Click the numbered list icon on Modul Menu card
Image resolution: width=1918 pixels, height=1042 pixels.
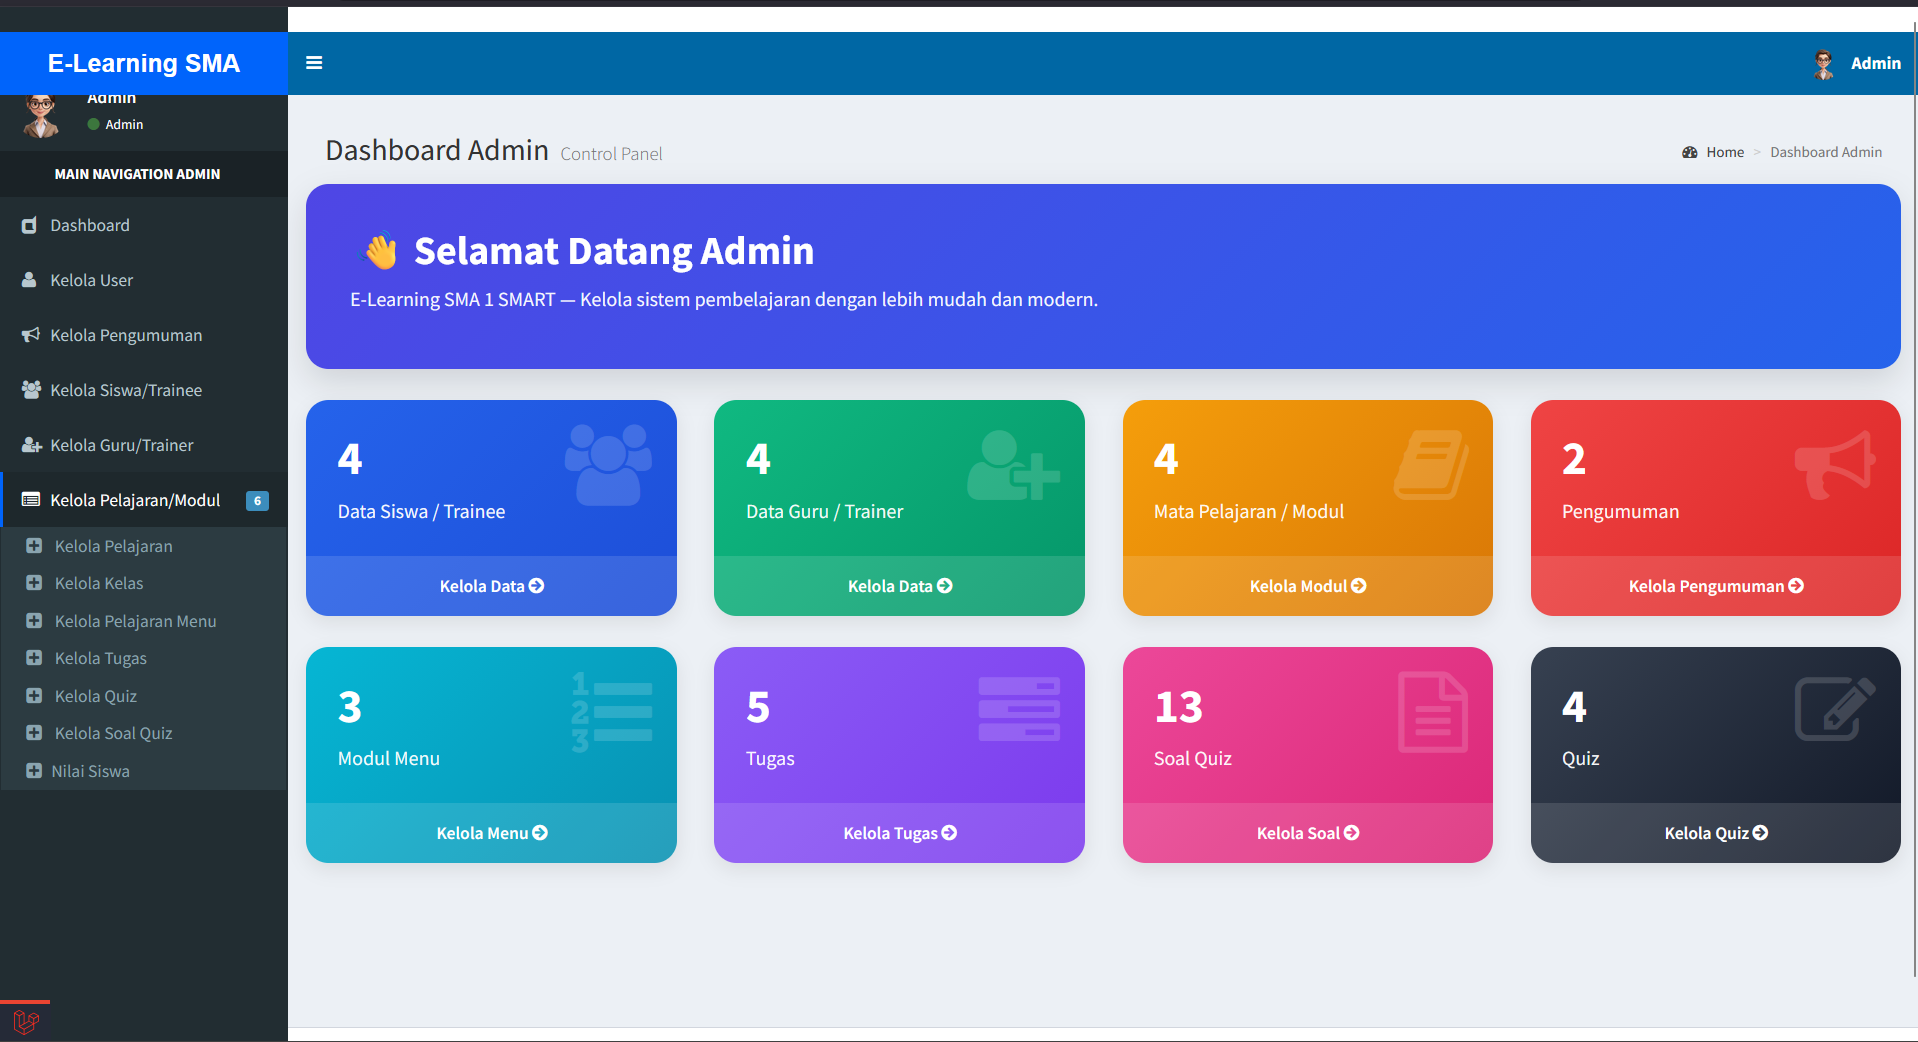611,712
